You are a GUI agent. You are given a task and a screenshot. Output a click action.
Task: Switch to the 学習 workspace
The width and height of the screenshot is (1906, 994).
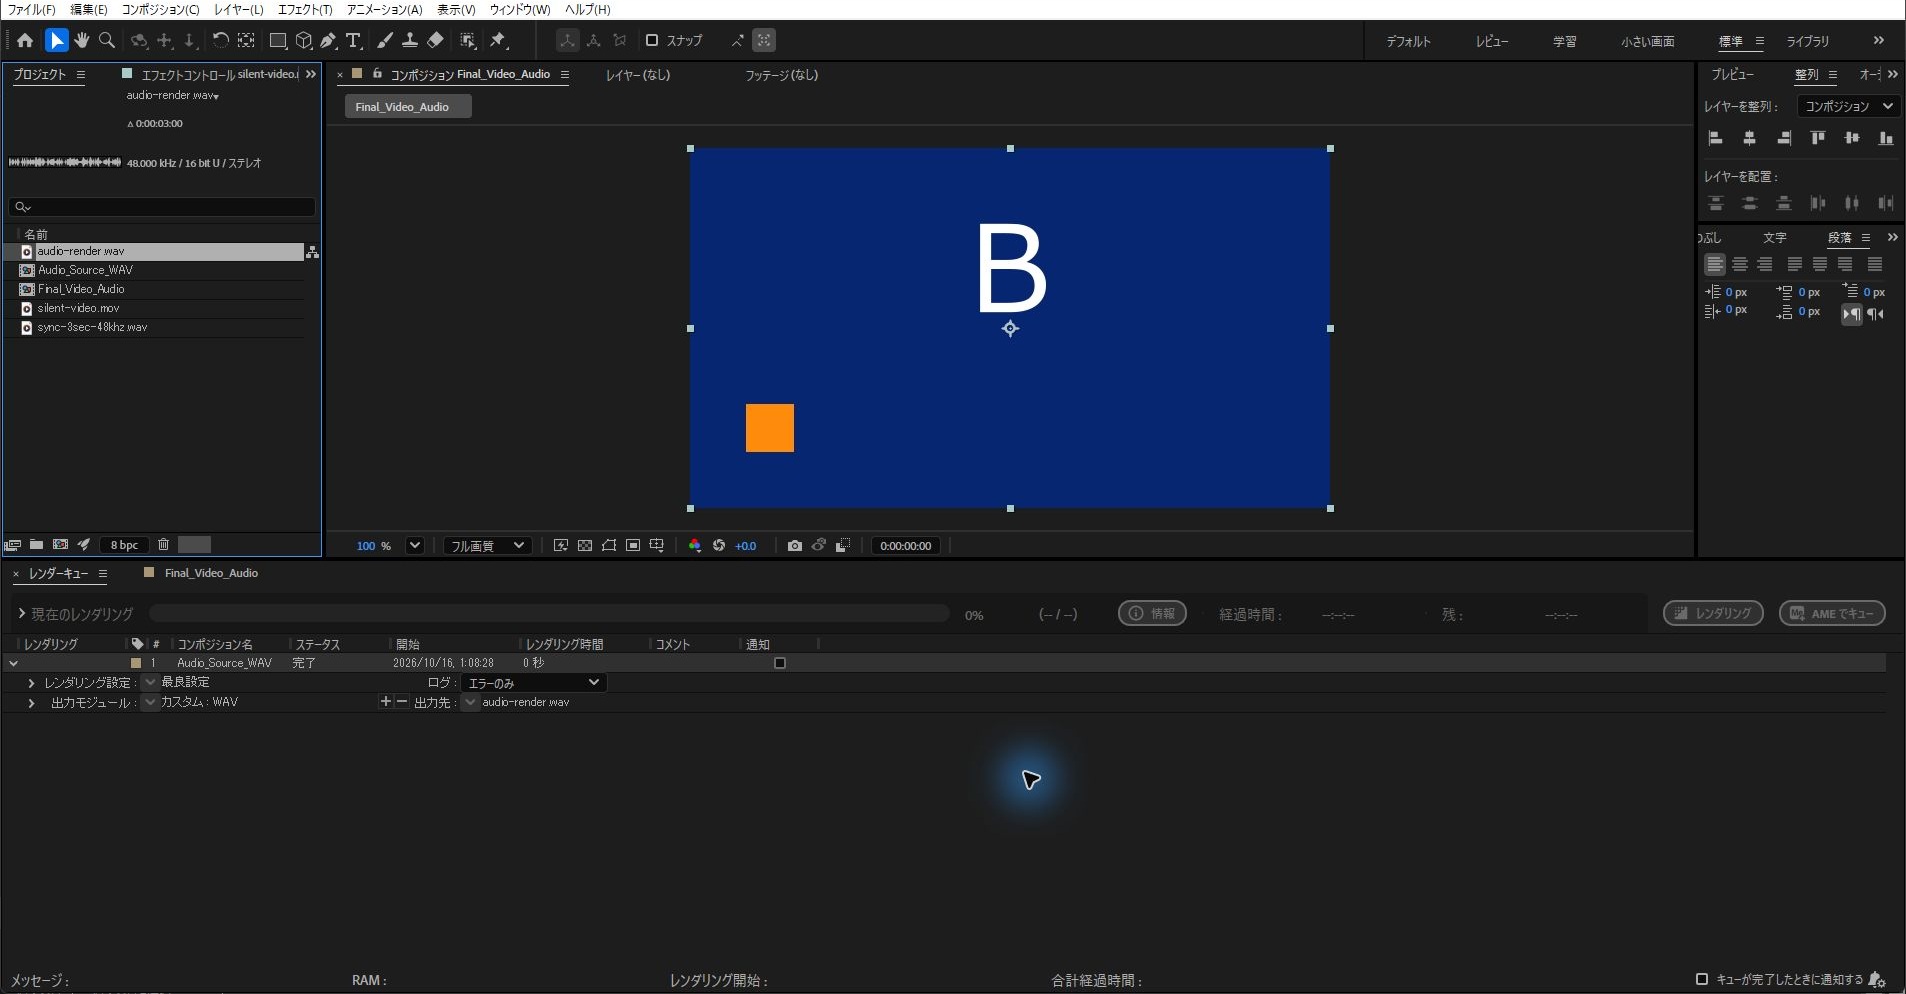click(1564, 41)
